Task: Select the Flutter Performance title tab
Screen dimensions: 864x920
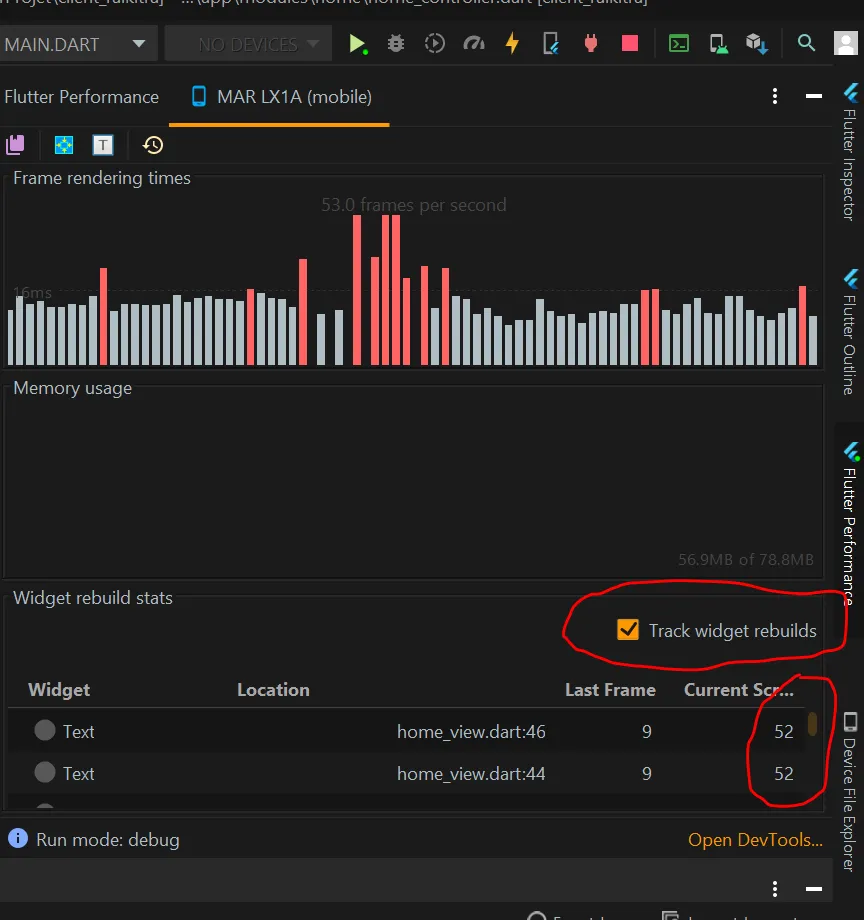Action: [x=82, y=97]
